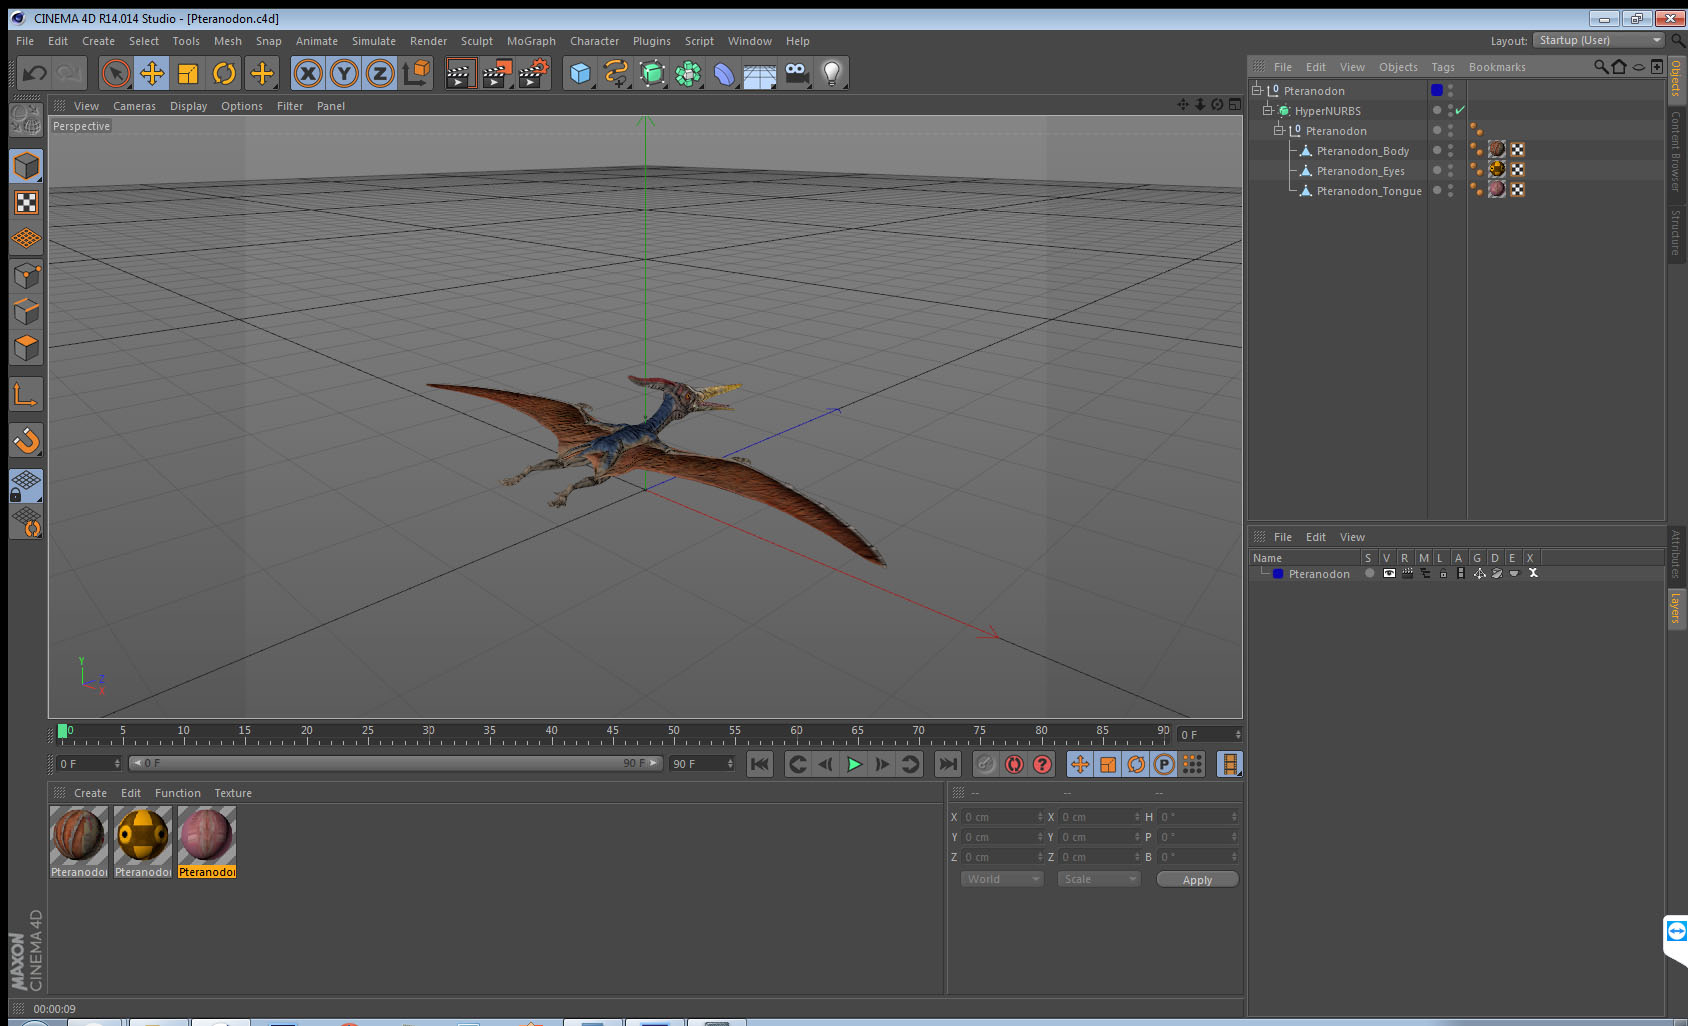Activate the Move tool in top toolbar
This screenshot has width=1688, height=1026.
tap(152, 73)
